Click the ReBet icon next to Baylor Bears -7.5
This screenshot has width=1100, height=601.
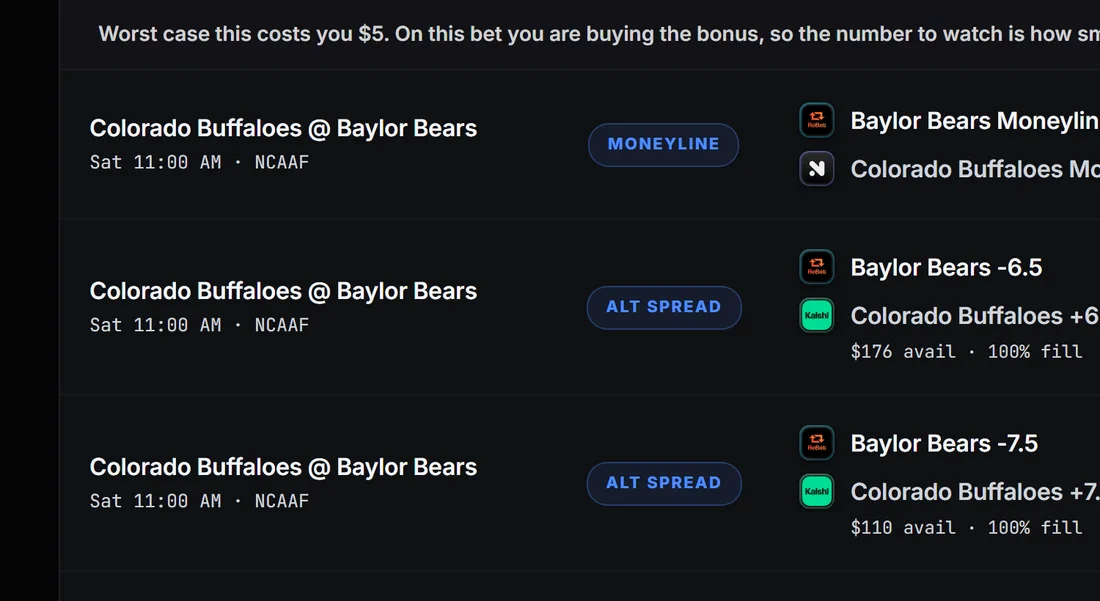(817, 443)
